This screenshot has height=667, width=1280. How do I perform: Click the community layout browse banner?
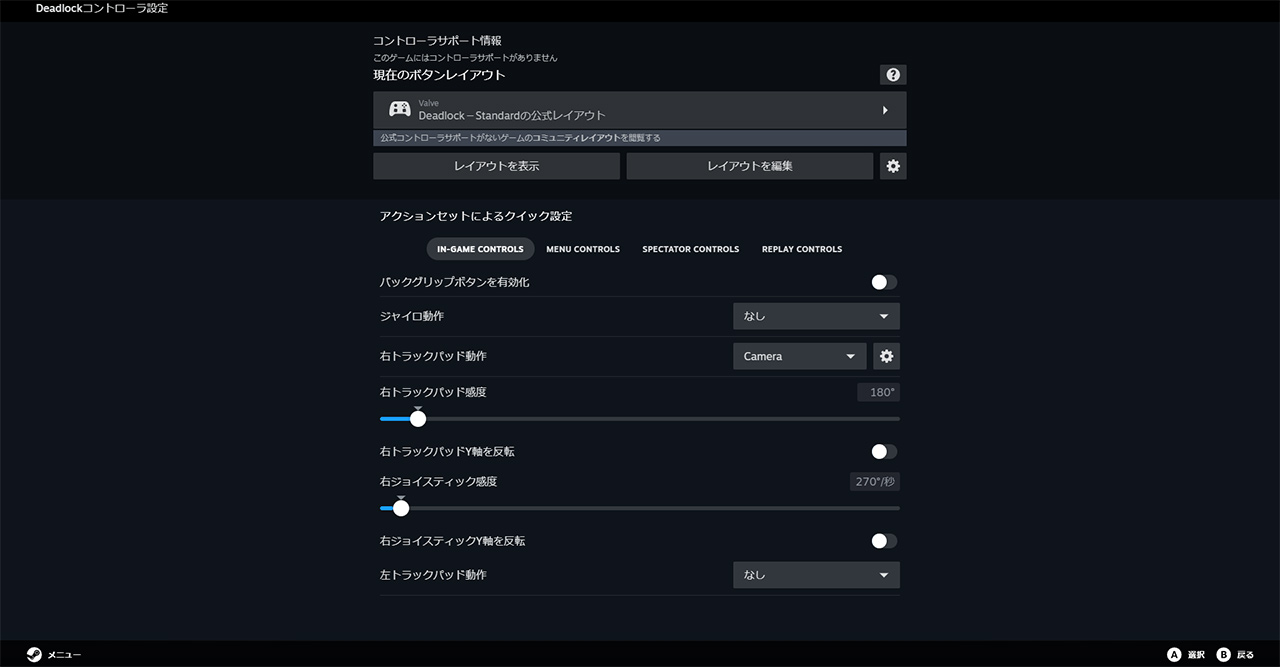(x=639, y=138)
